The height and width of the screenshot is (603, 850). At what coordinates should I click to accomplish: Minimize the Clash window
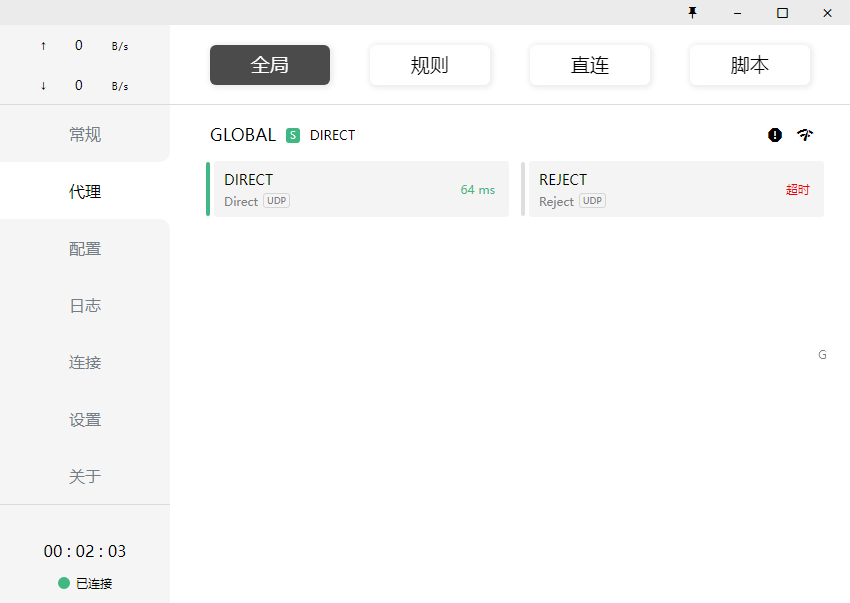[737, 12]
